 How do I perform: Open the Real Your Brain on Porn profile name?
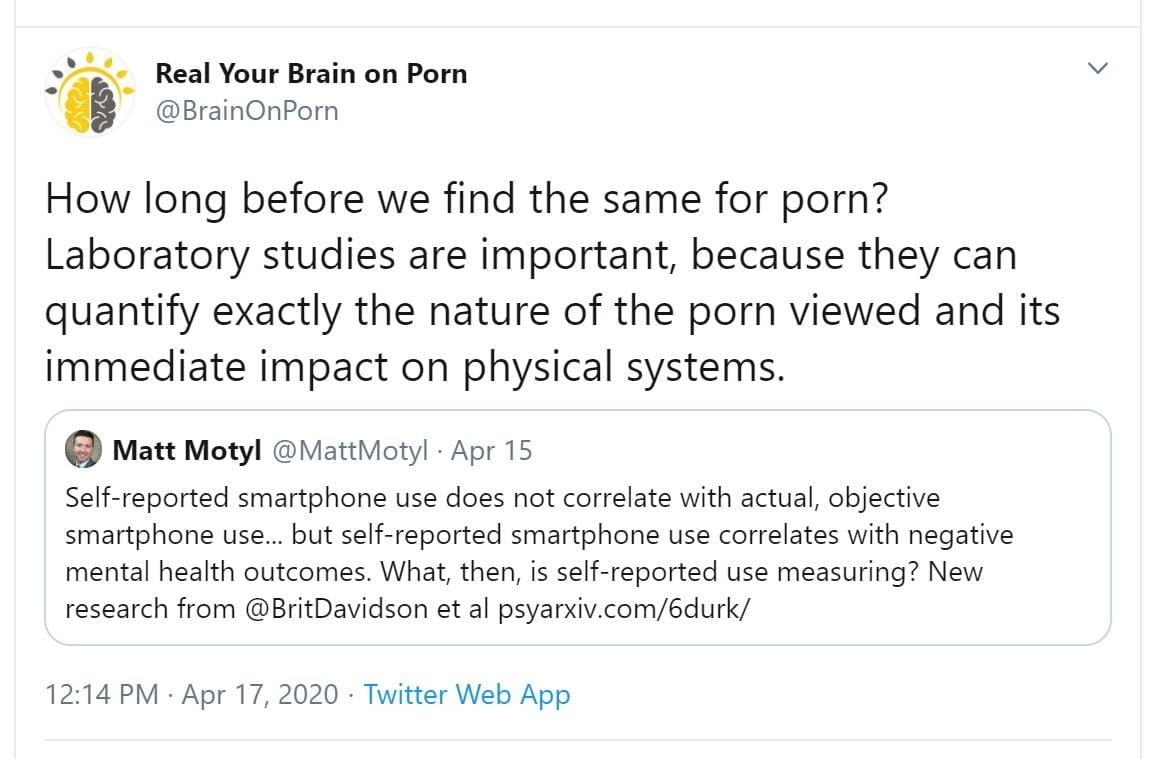[311, 73]
